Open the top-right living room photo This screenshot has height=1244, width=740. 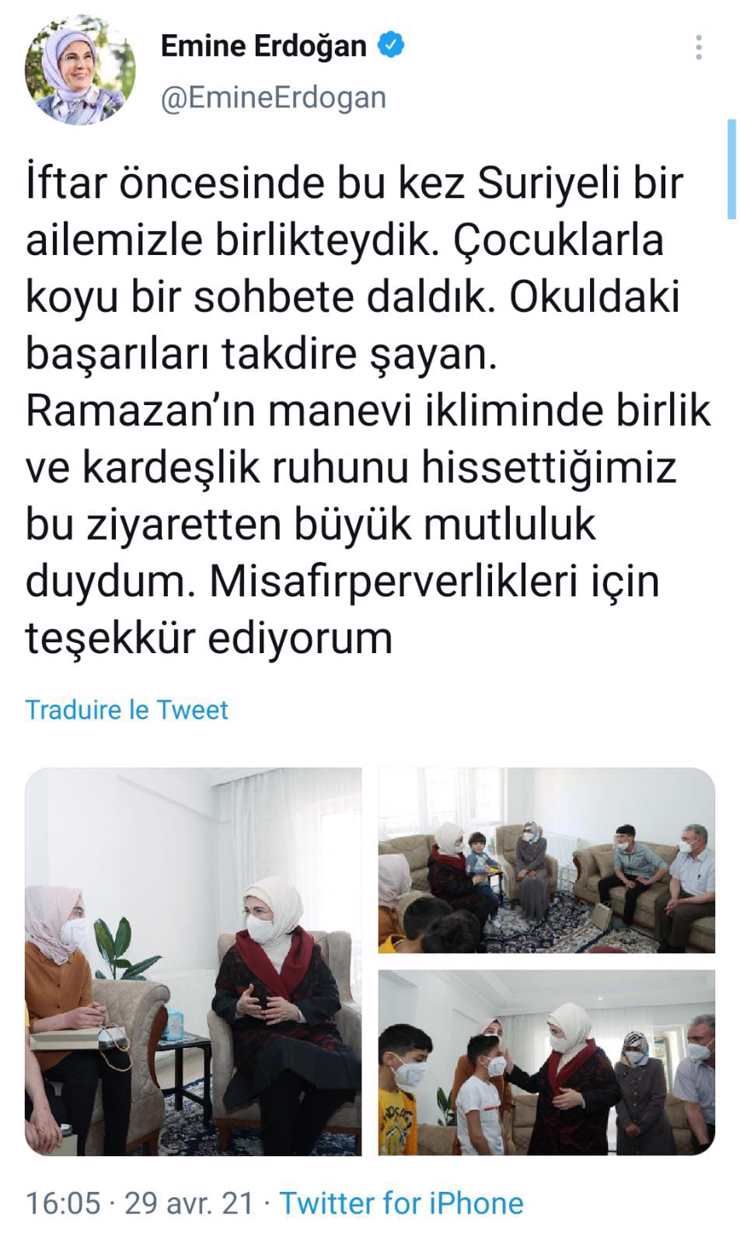tap(547, 860)
